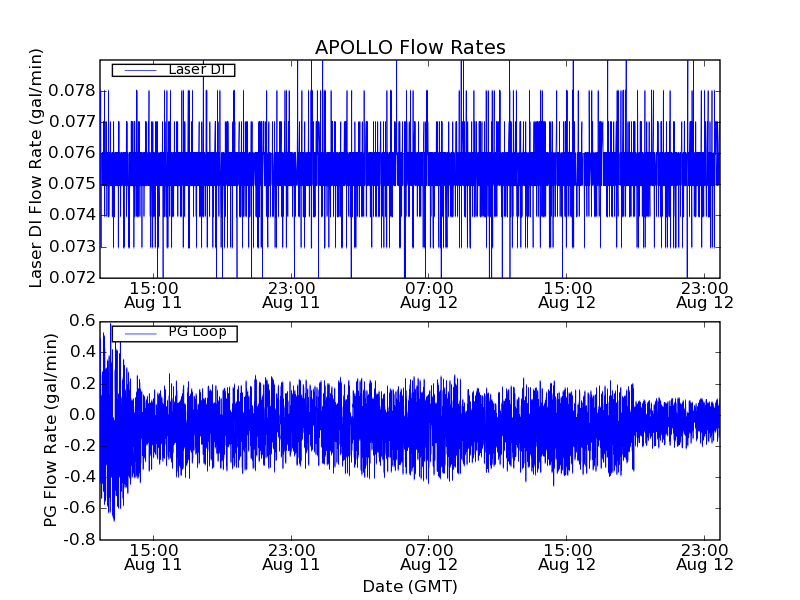The height and width of the screenshot is (600, 800).
Task: Click '15:00 Aug 11' tick under Laser DI plot
Action: pos(153,295)
